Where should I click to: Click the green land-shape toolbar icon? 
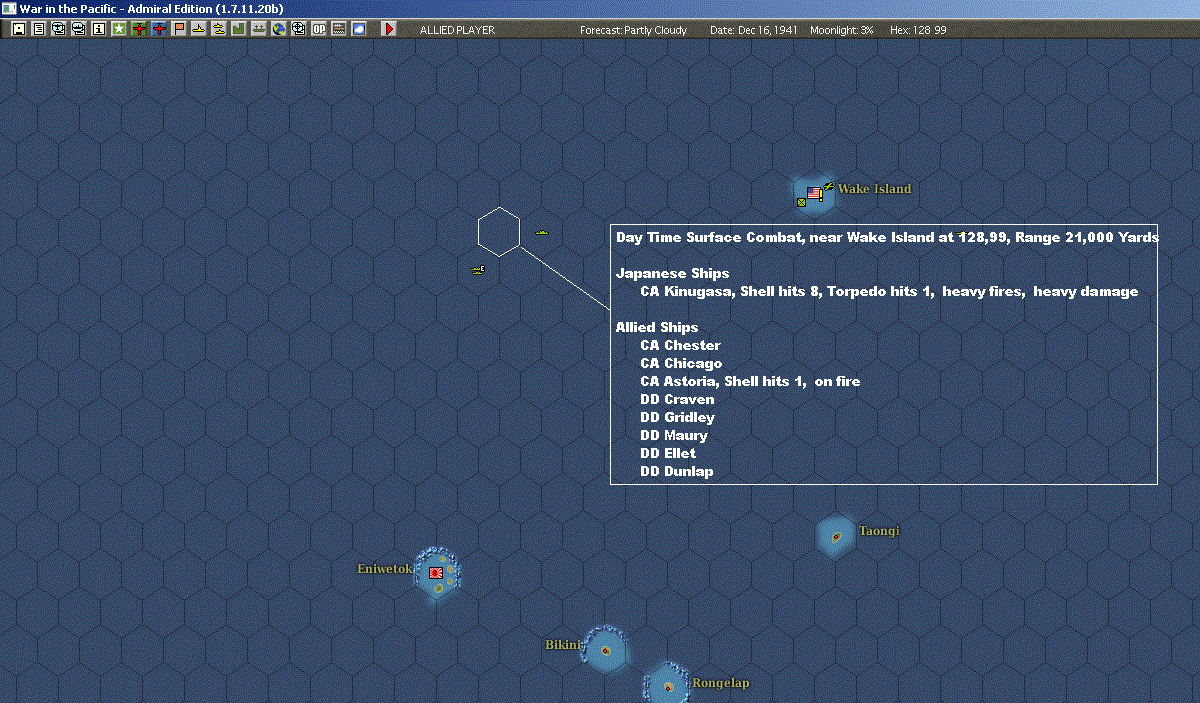(238, 29)
